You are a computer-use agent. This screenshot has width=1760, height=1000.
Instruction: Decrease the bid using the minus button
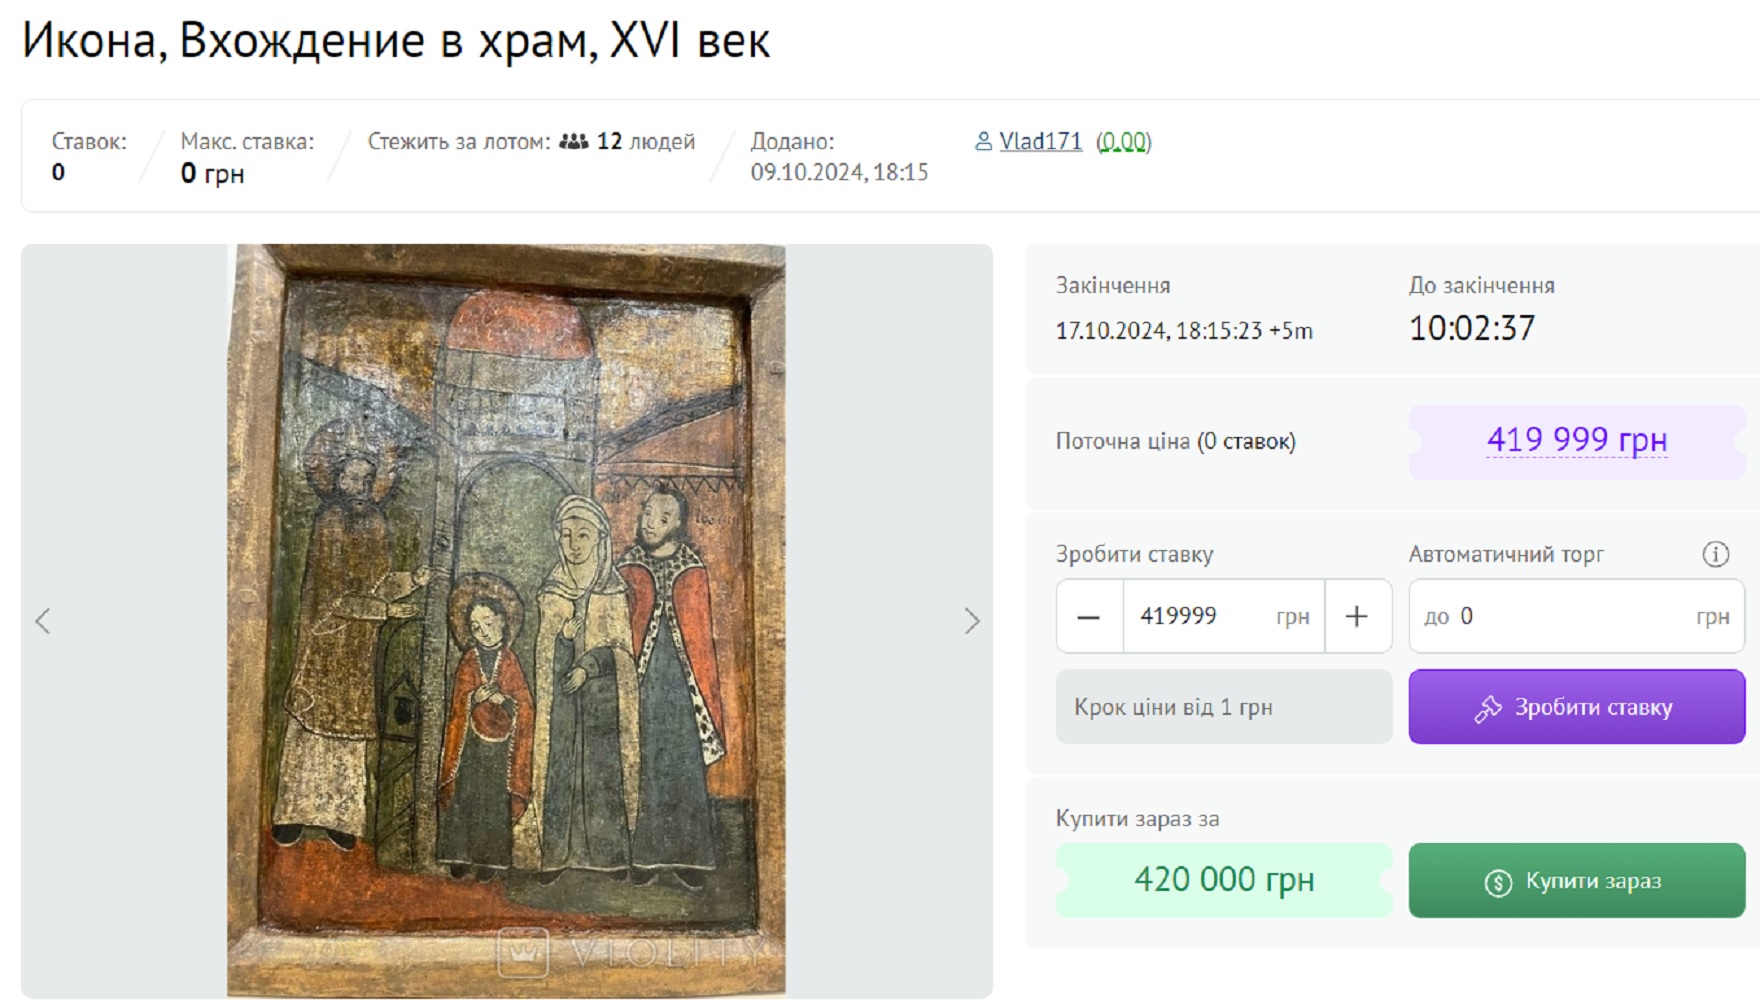click(1089, 616)
